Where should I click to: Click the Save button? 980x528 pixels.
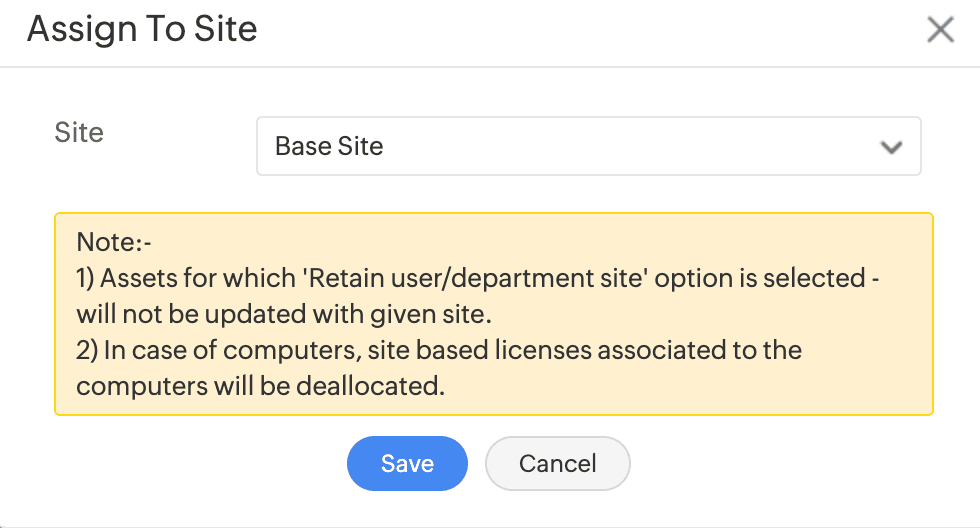(x=407, y=464)
